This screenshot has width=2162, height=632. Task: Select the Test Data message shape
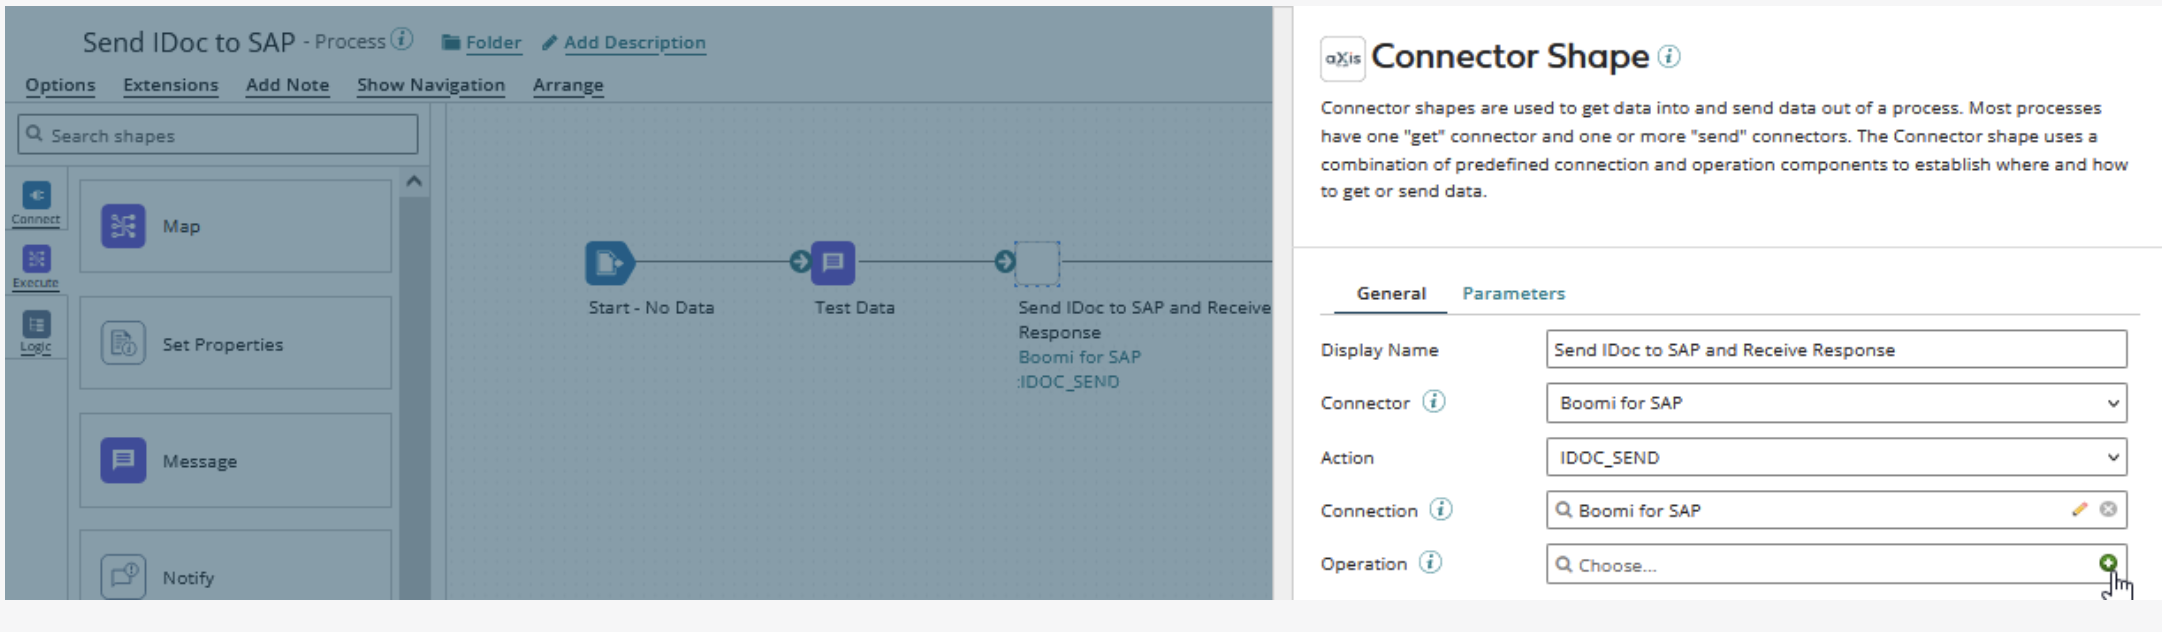click(x=832, y=263)
